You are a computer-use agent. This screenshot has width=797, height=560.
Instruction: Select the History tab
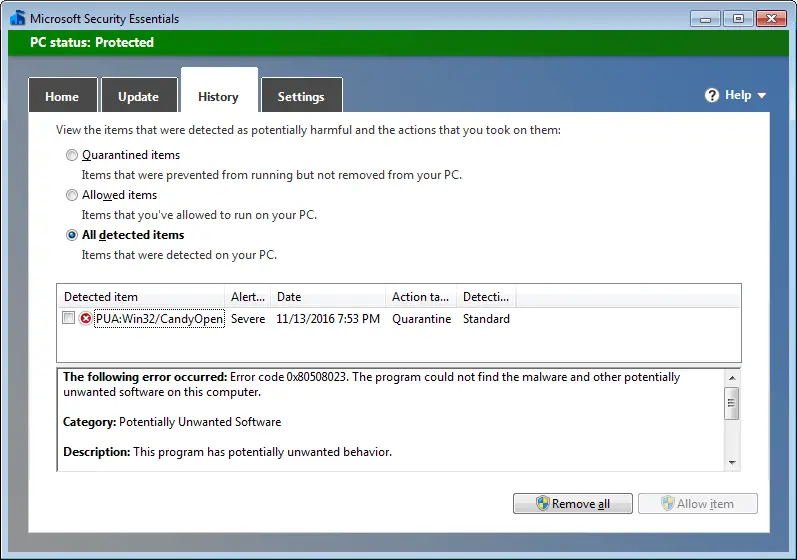click(x=219, y=90)
